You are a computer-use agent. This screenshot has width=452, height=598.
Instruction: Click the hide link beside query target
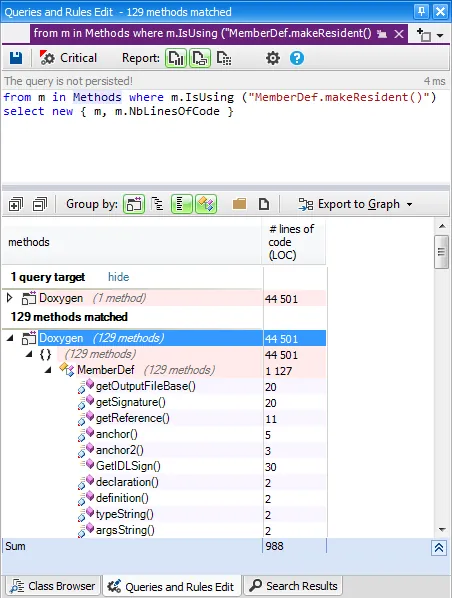pos(119,277)
